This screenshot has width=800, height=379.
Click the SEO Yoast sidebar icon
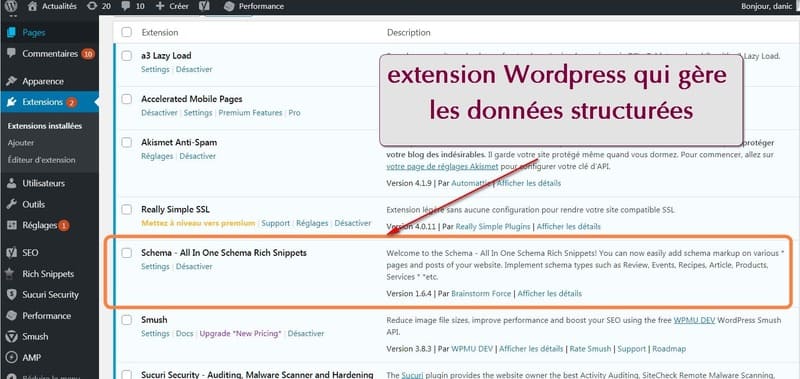(11, 252)
